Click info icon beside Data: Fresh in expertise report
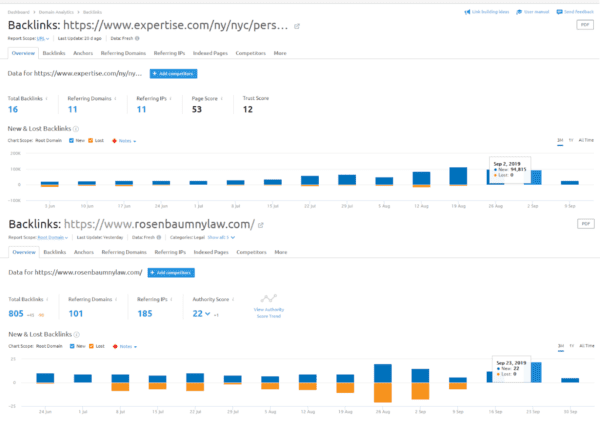Viewport: 600px width, 429px height. click(x=137, y=38)
